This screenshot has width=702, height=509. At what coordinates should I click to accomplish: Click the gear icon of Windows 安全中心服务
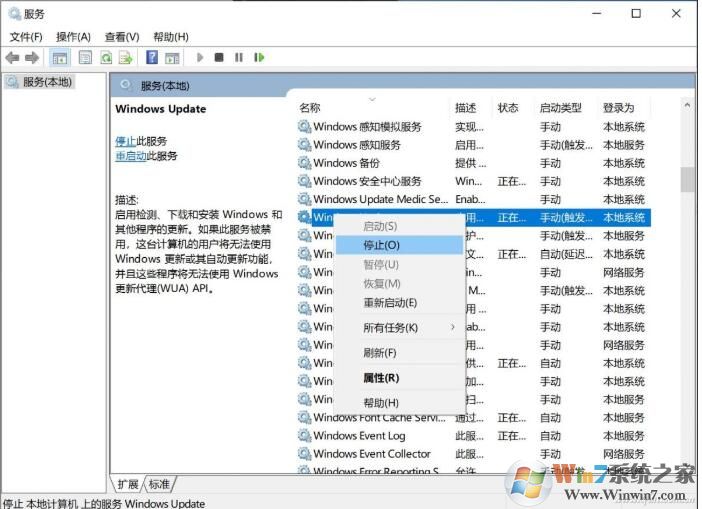304,181
